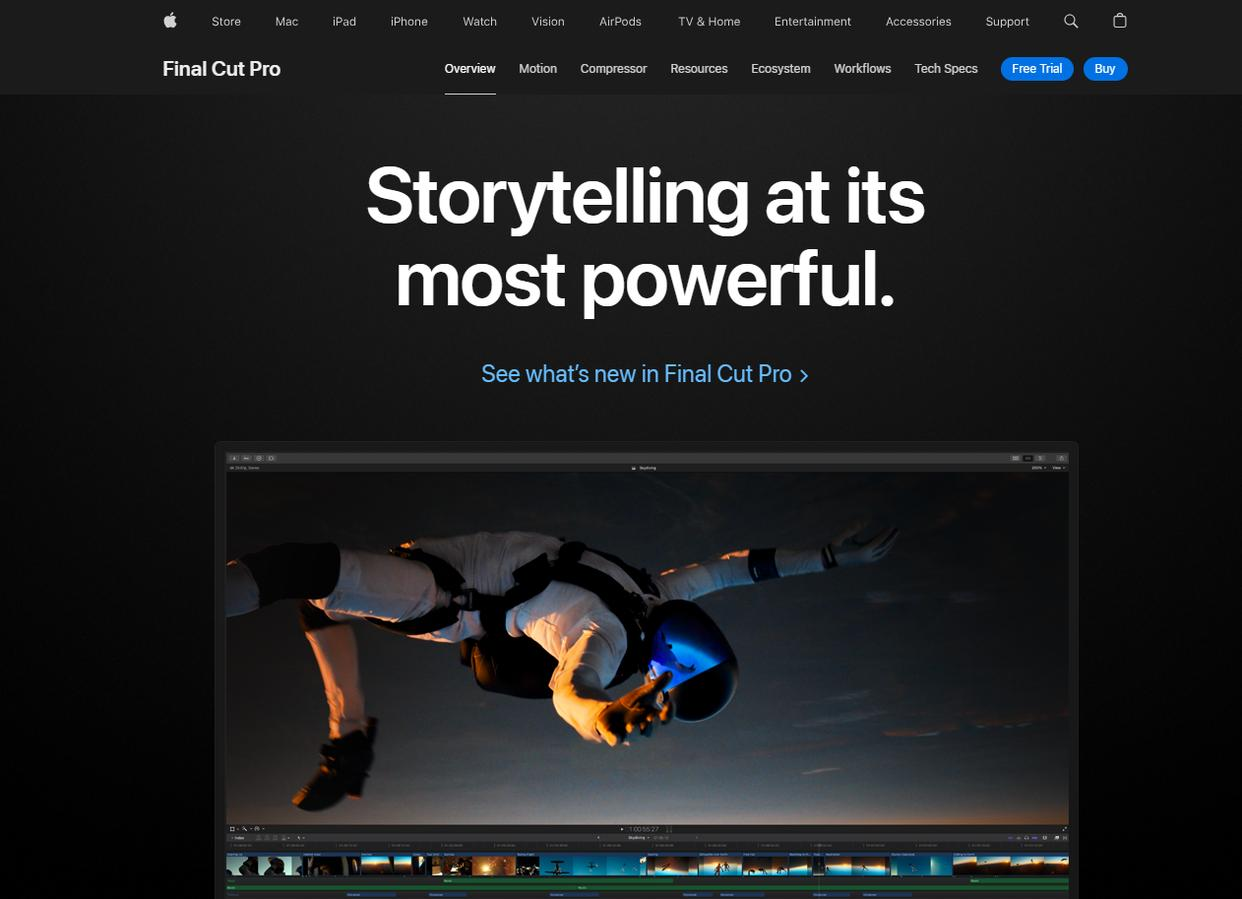Follow See what's new in Final Cut Pro link
This screenshot has width=1242, height=899.
click(645, 374)
